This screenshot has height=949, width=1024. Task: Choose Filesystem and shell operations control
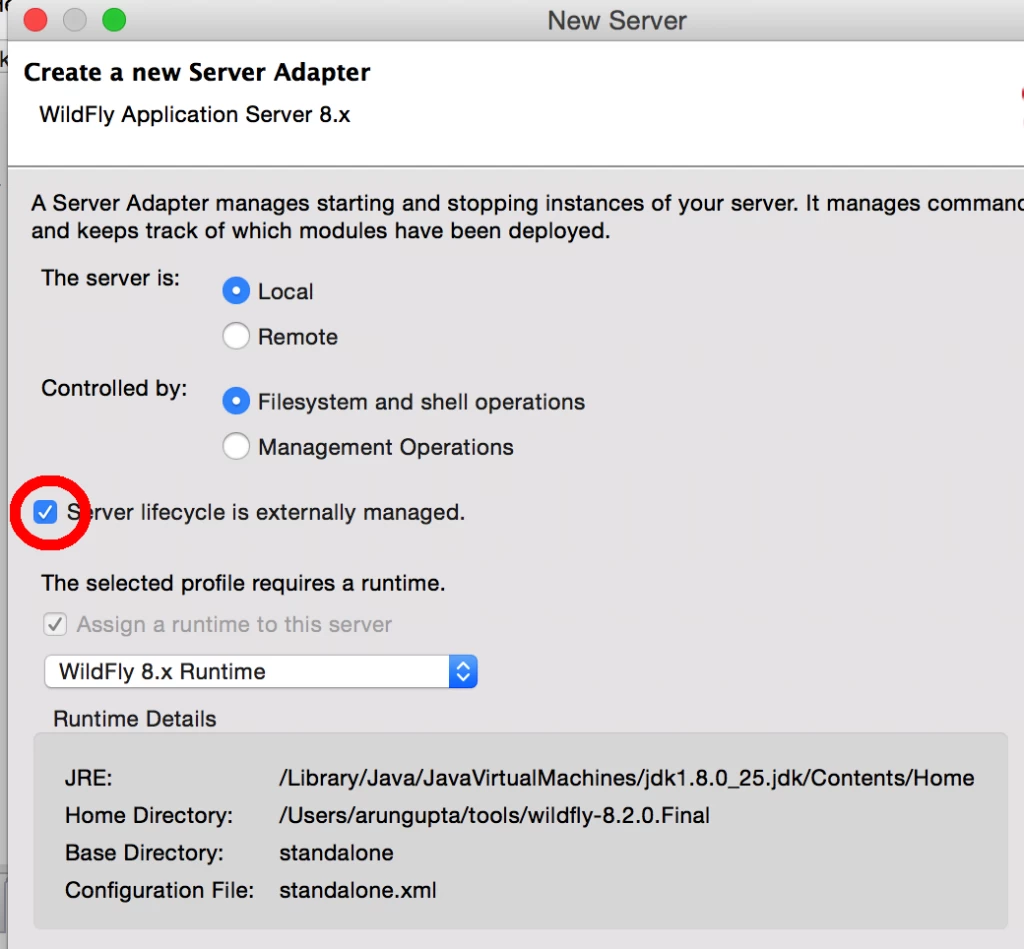click(236, 401)
